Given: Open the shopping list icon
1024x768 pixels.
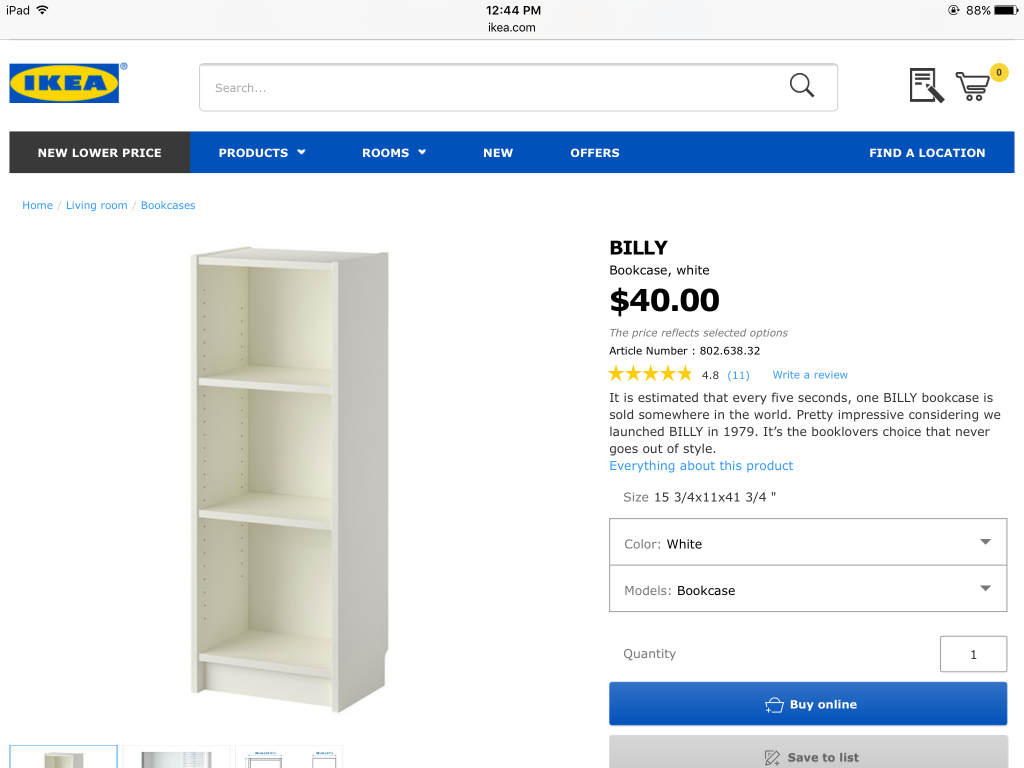Looking at the screenshot, I should click(x=927, y=85).
